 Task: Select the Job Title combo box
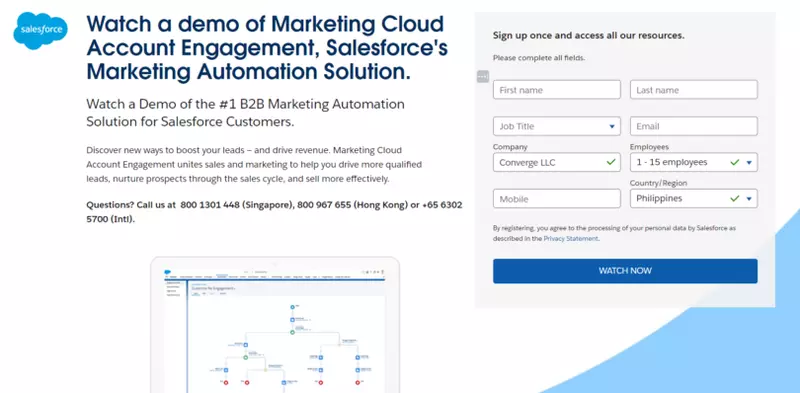(557, 126)
